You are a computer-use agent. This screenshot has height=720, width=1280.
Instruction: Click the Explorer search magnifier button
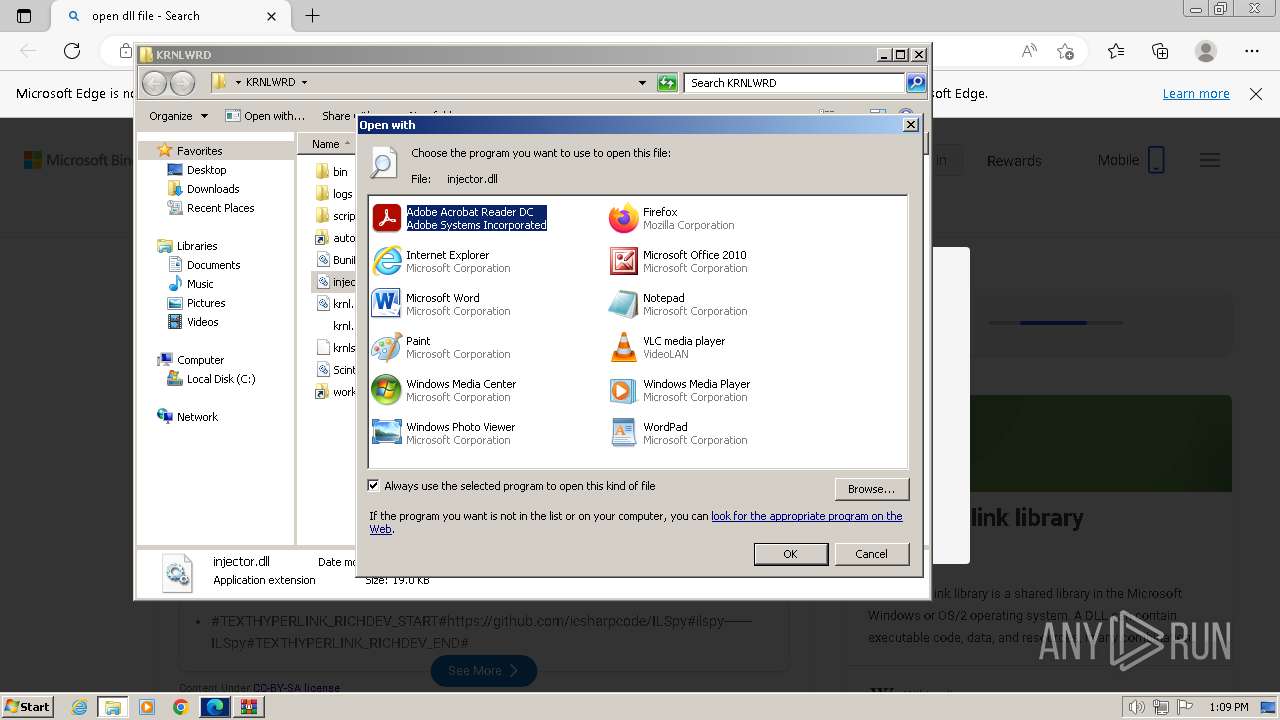coord(915,83)
